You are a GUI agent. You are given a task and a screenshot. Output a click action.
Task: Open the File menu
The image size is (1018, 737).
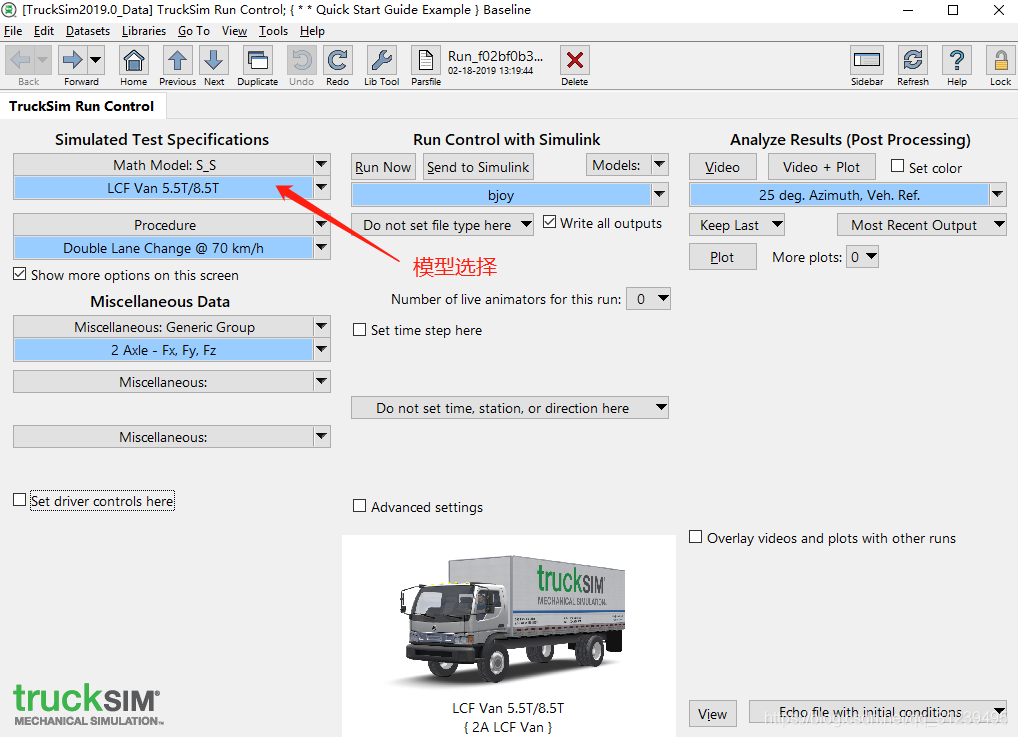[13, 31]
